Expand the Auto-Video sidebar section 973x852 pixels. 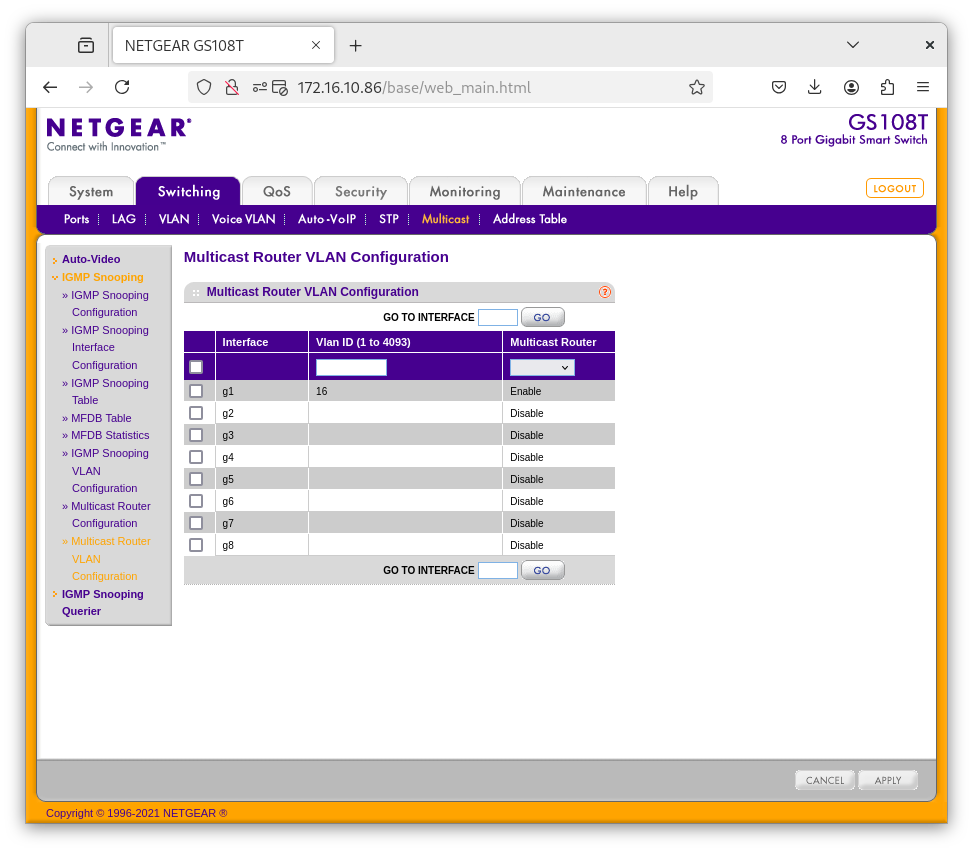91,259
